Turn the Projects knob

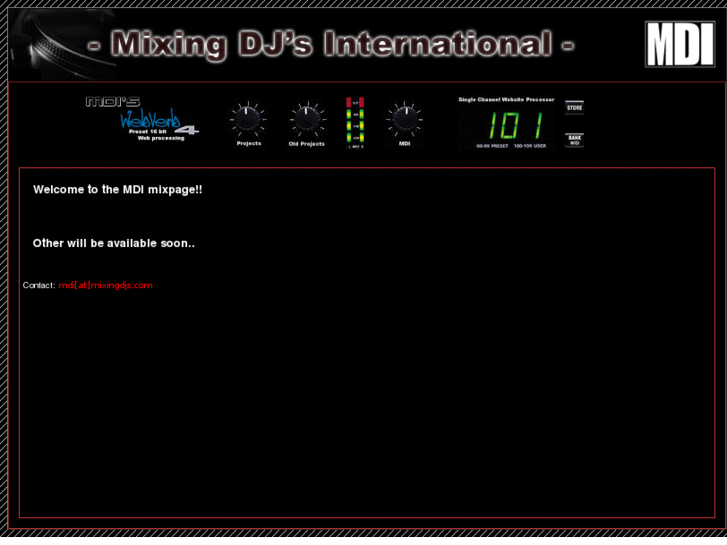point(248,120)
